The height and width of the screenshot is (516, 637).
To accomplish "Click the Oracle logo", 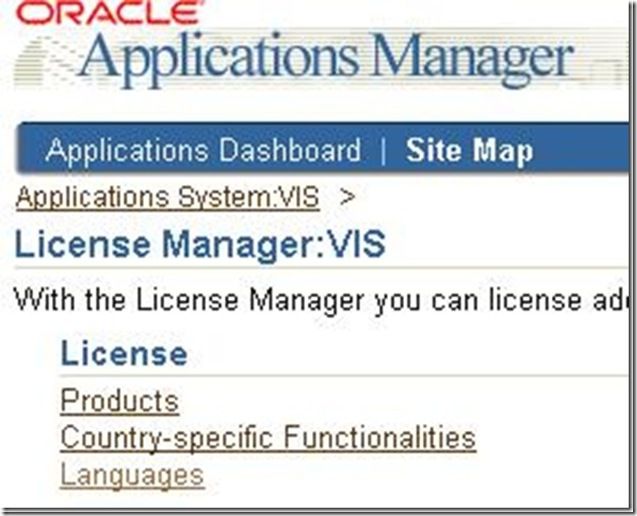I will point(108,12).
